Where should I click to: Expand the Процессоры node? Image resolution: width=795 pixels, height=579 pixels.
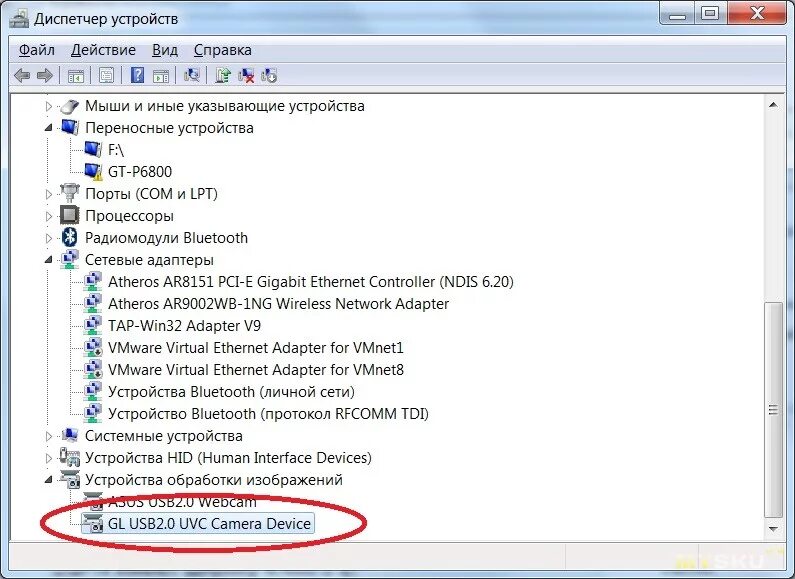tap(49, 216)
